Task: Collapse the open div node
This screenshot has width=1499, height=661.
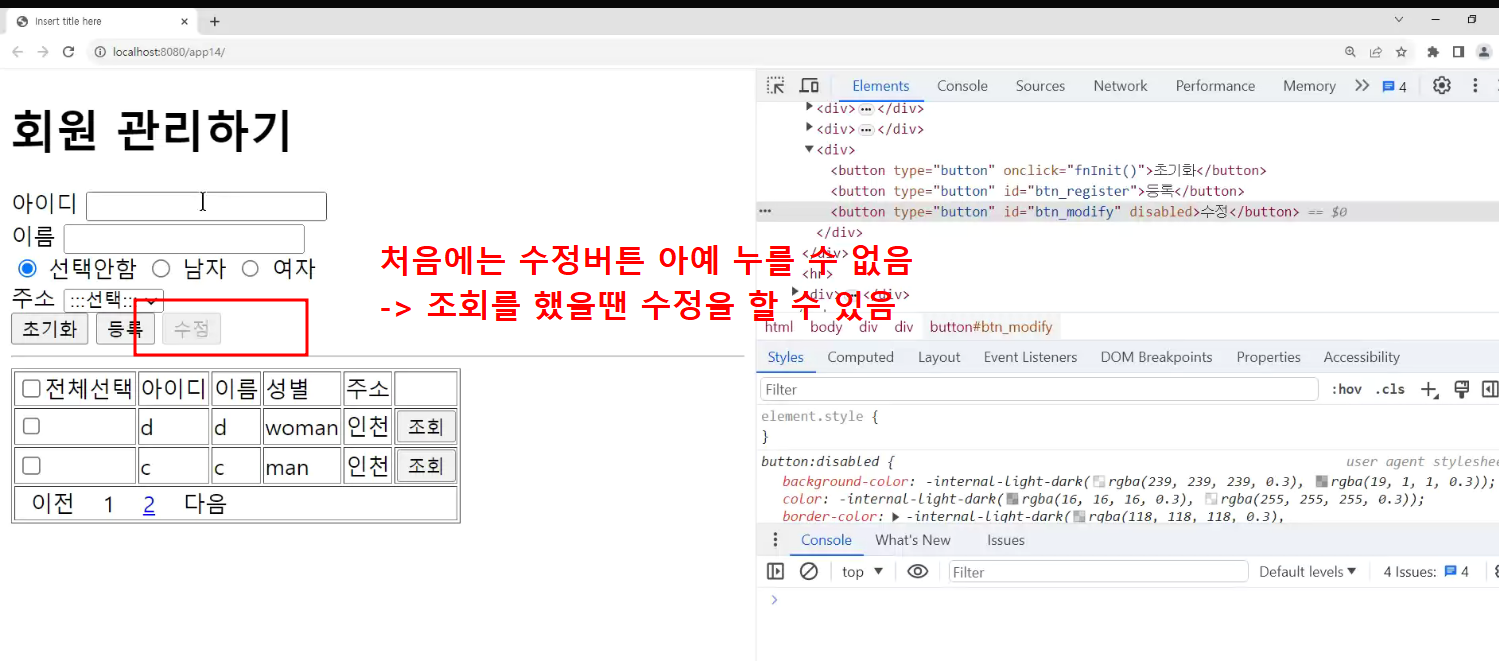Action: pos(810,150)
